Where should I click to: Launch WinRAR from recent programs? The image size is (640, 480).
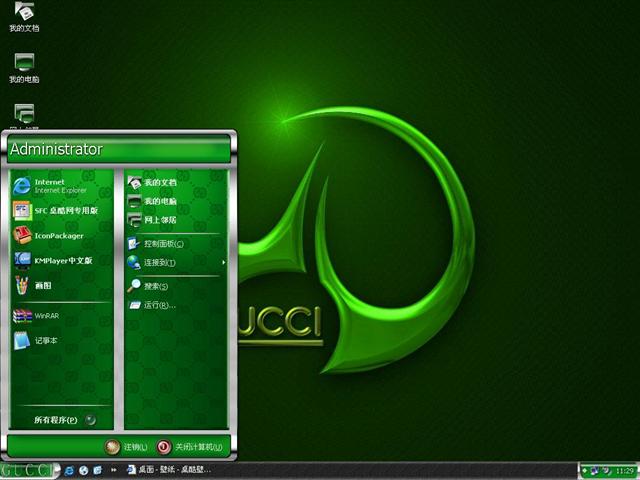[61, 316]
